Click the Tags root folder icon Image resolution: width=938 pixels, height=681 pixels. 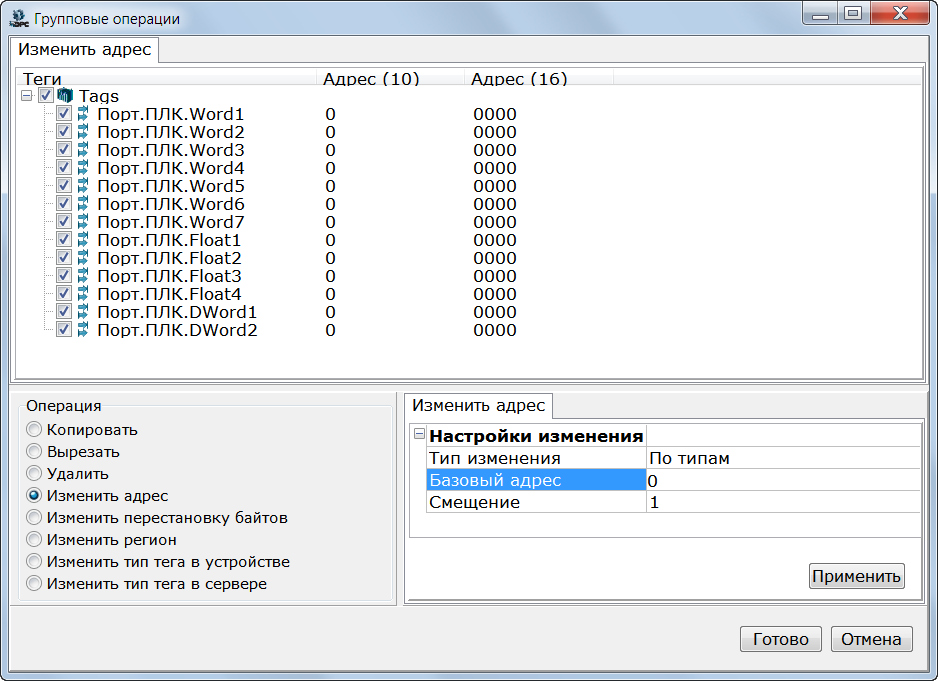tap(65, 96)
